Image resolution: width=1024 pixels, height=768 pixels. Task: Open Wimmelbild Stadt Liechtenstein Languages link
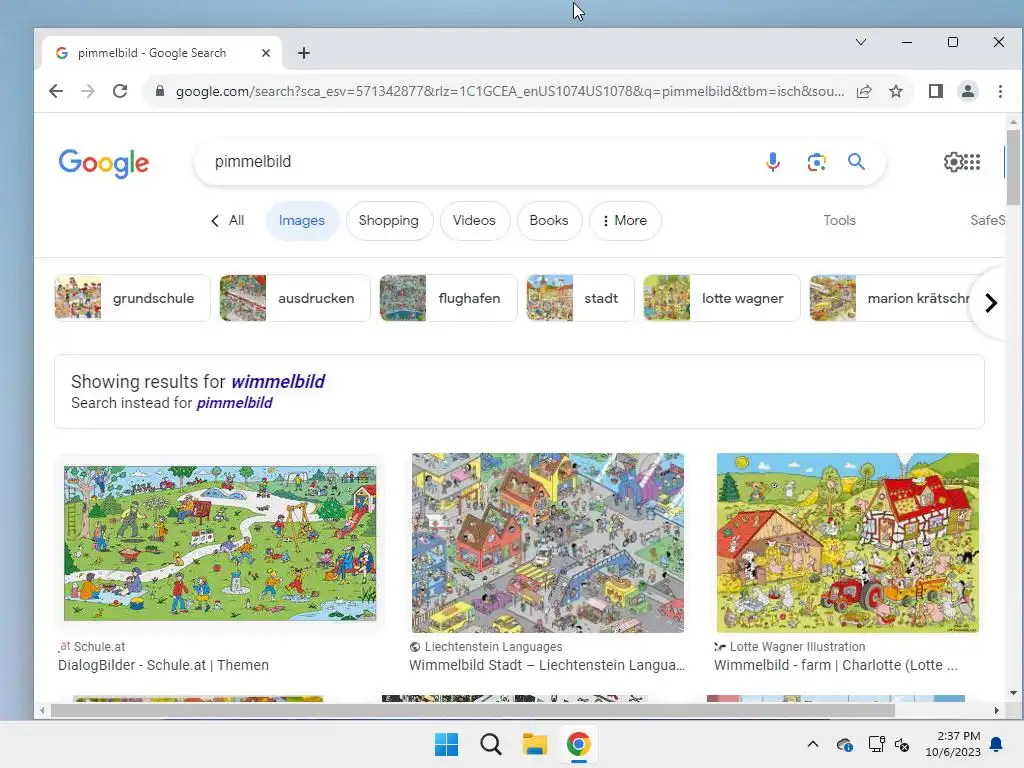547,665
